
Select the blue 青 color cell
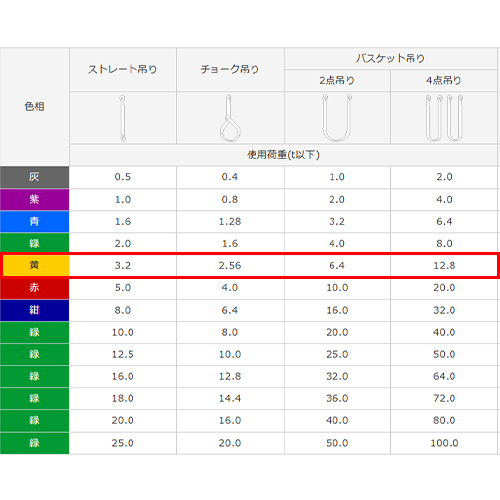click(x=34, y=221)
